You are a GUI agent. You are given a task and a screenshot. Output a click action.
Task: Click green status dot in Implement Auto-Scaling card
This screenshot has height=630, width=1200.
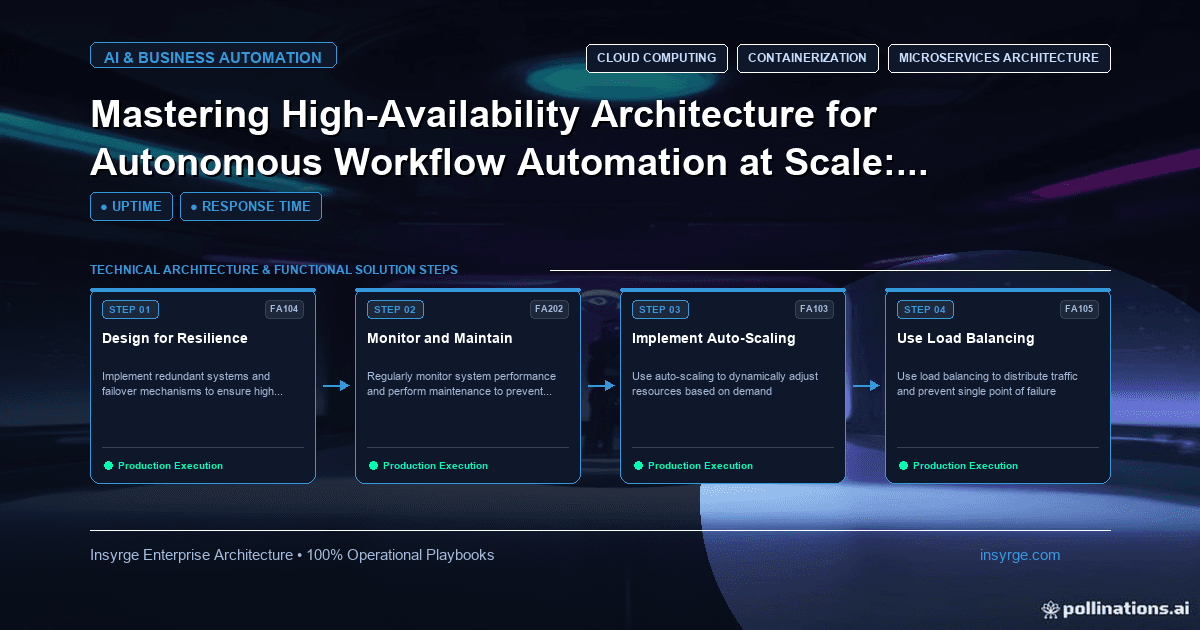click(x=638, y=466)
